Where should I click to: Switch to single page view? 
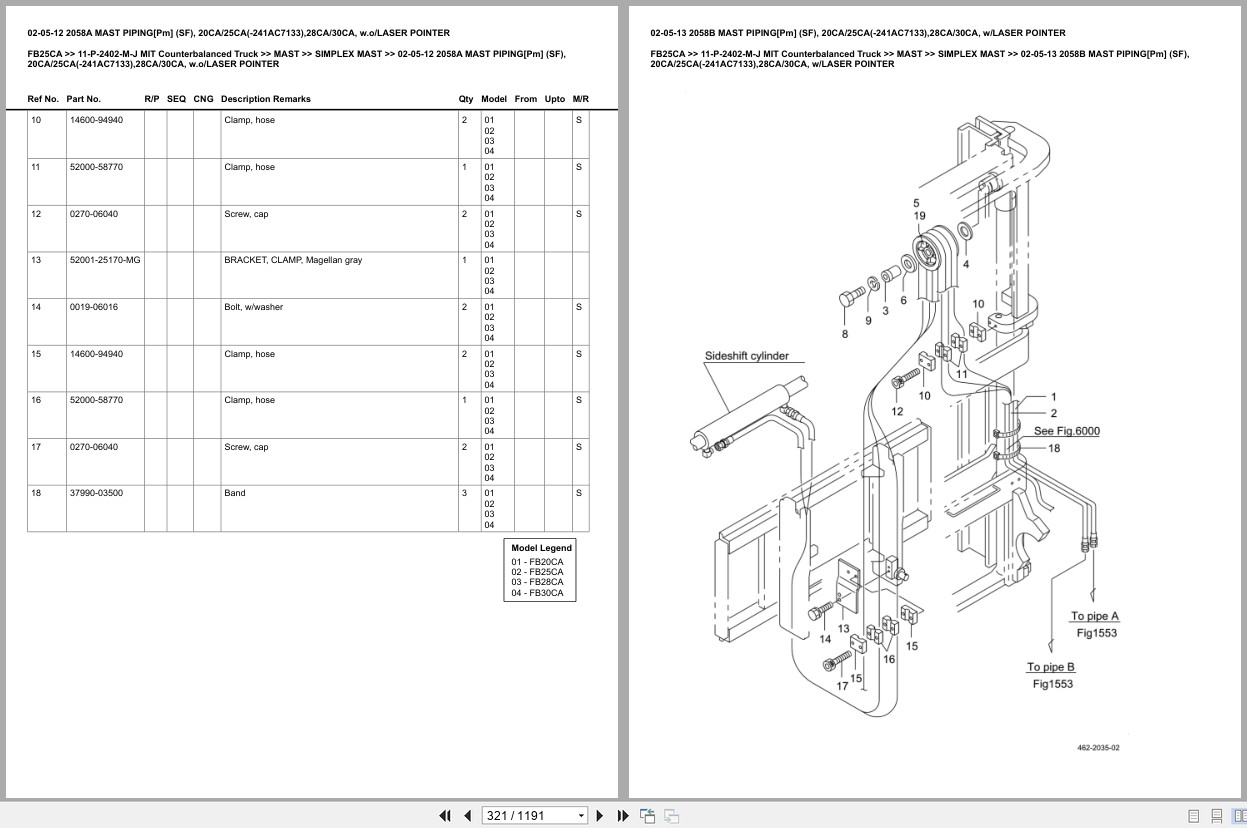pos(1193,816)
